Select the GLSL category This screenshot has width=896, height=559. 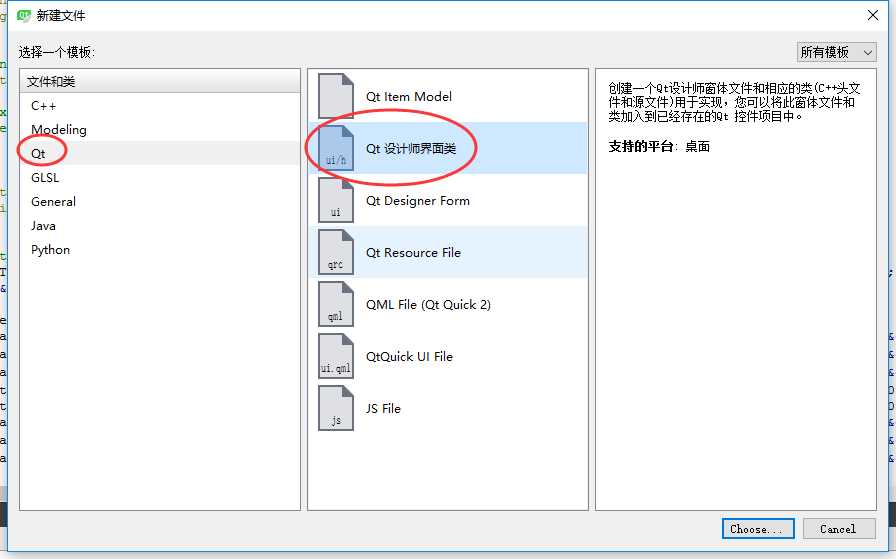pyautogui.click(x=159, y=177)
